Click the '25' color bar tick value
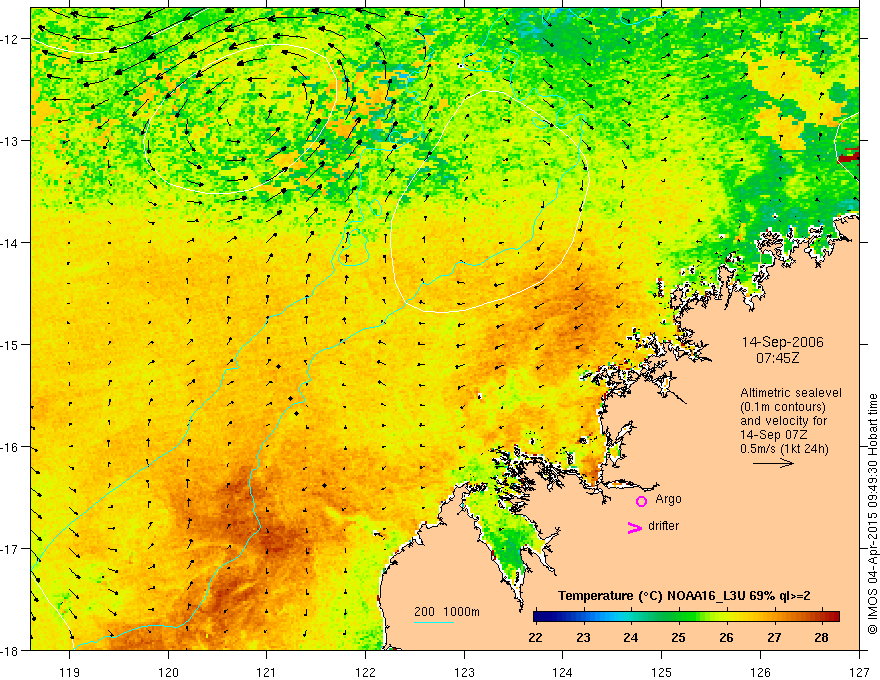Screen dimensions: 880x680 coord(679,637)
